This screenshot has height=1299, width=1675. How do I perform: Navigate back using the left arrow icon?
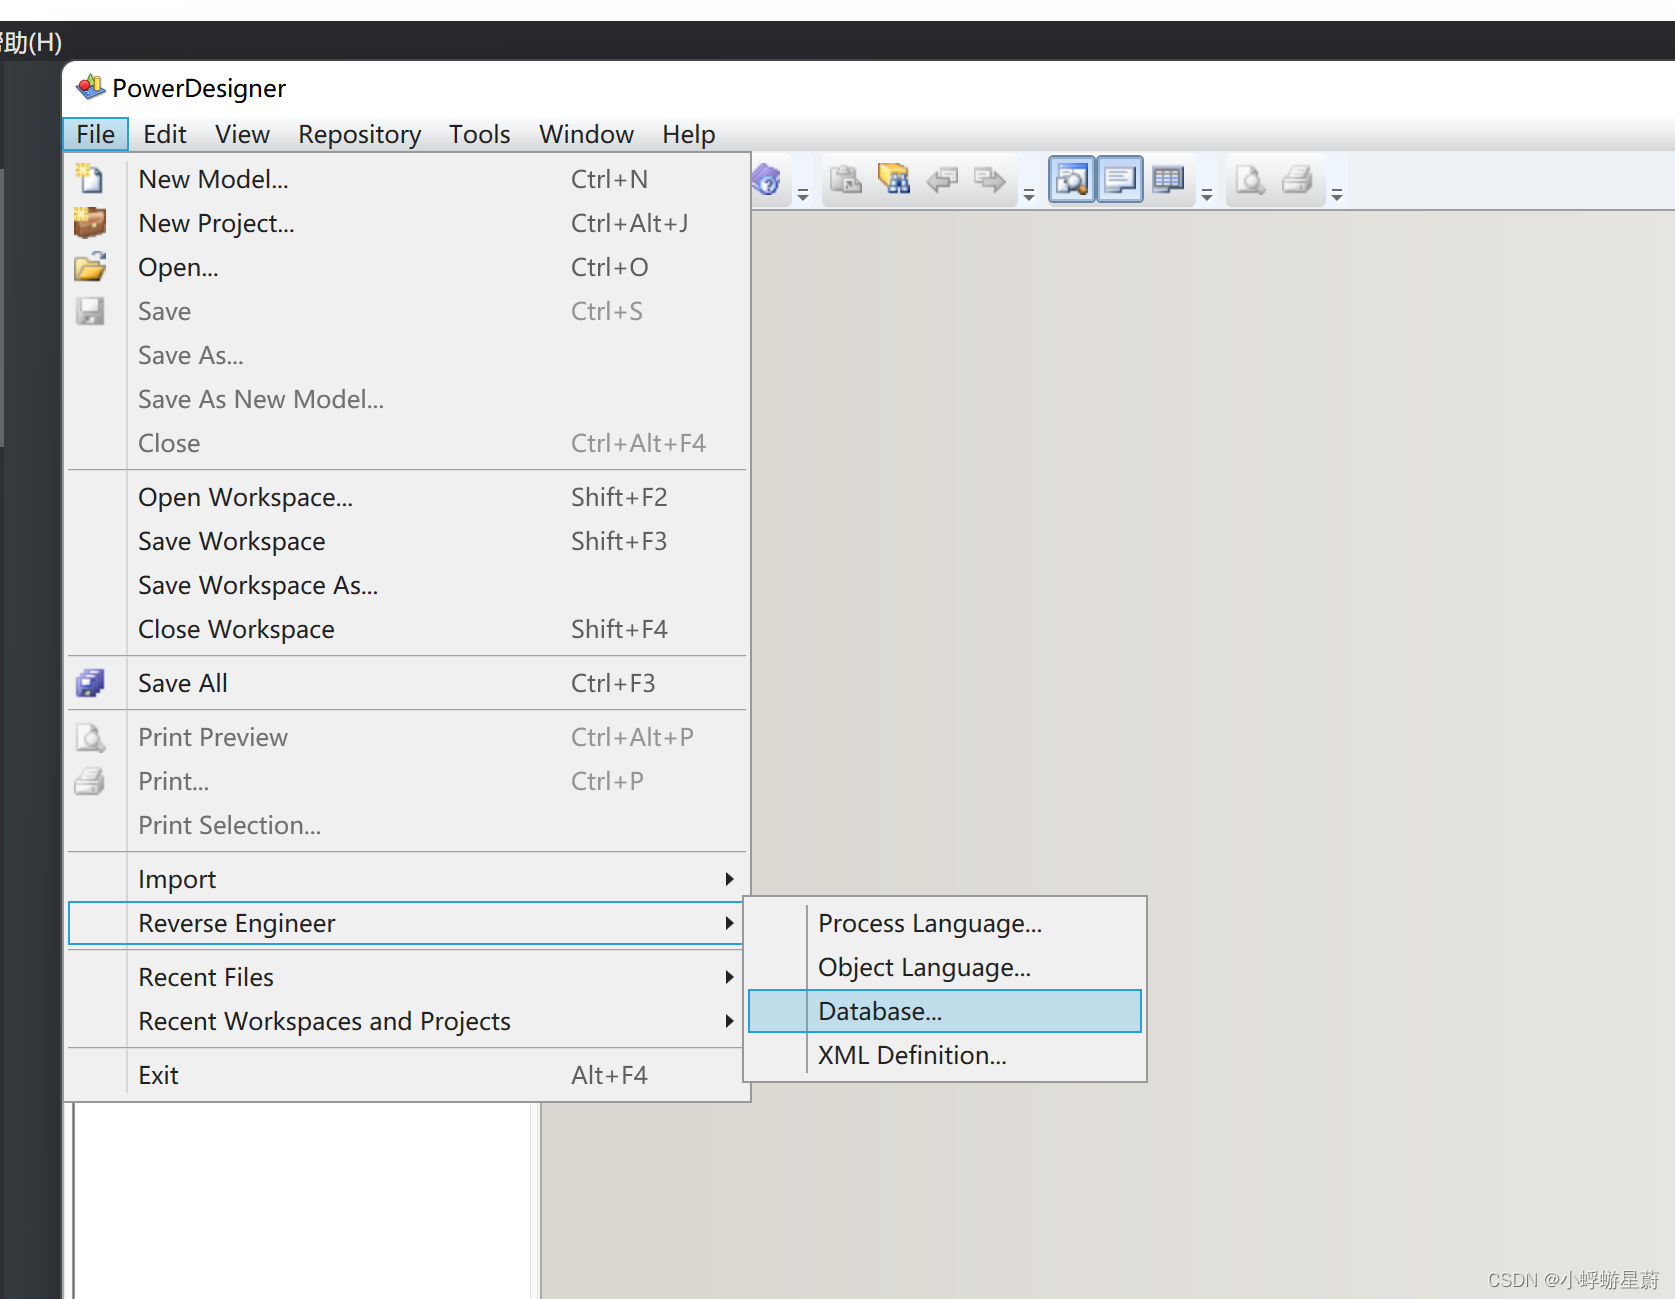(x=941, y=180)
